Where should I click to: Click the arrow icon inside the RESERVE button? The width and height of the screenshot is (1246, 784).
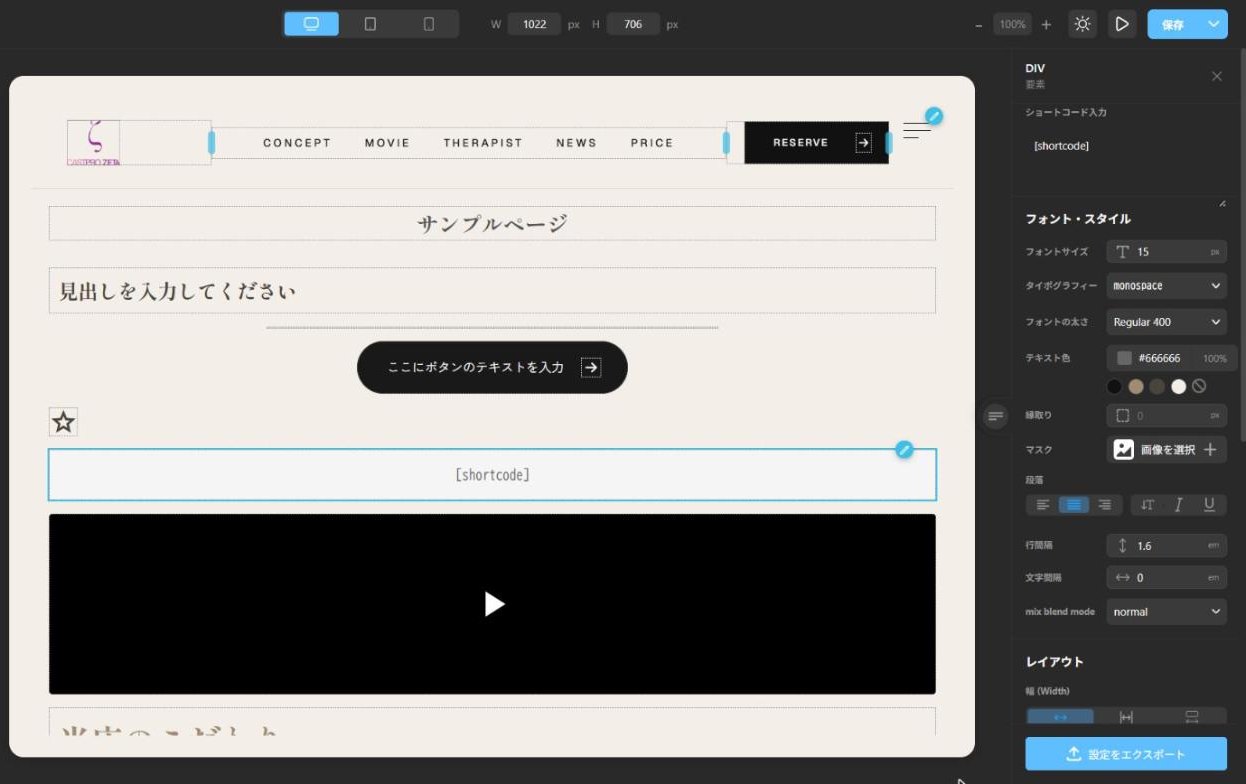click(x=863, y=143)
